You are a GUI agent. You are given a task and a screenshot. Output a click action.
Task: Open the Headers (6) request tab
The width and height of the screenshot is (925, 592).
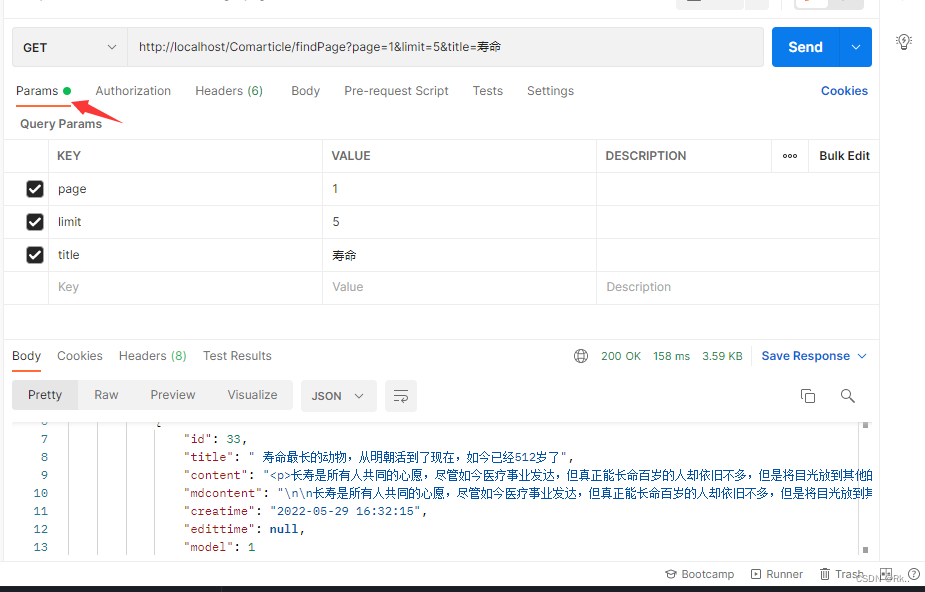(229, 91)
